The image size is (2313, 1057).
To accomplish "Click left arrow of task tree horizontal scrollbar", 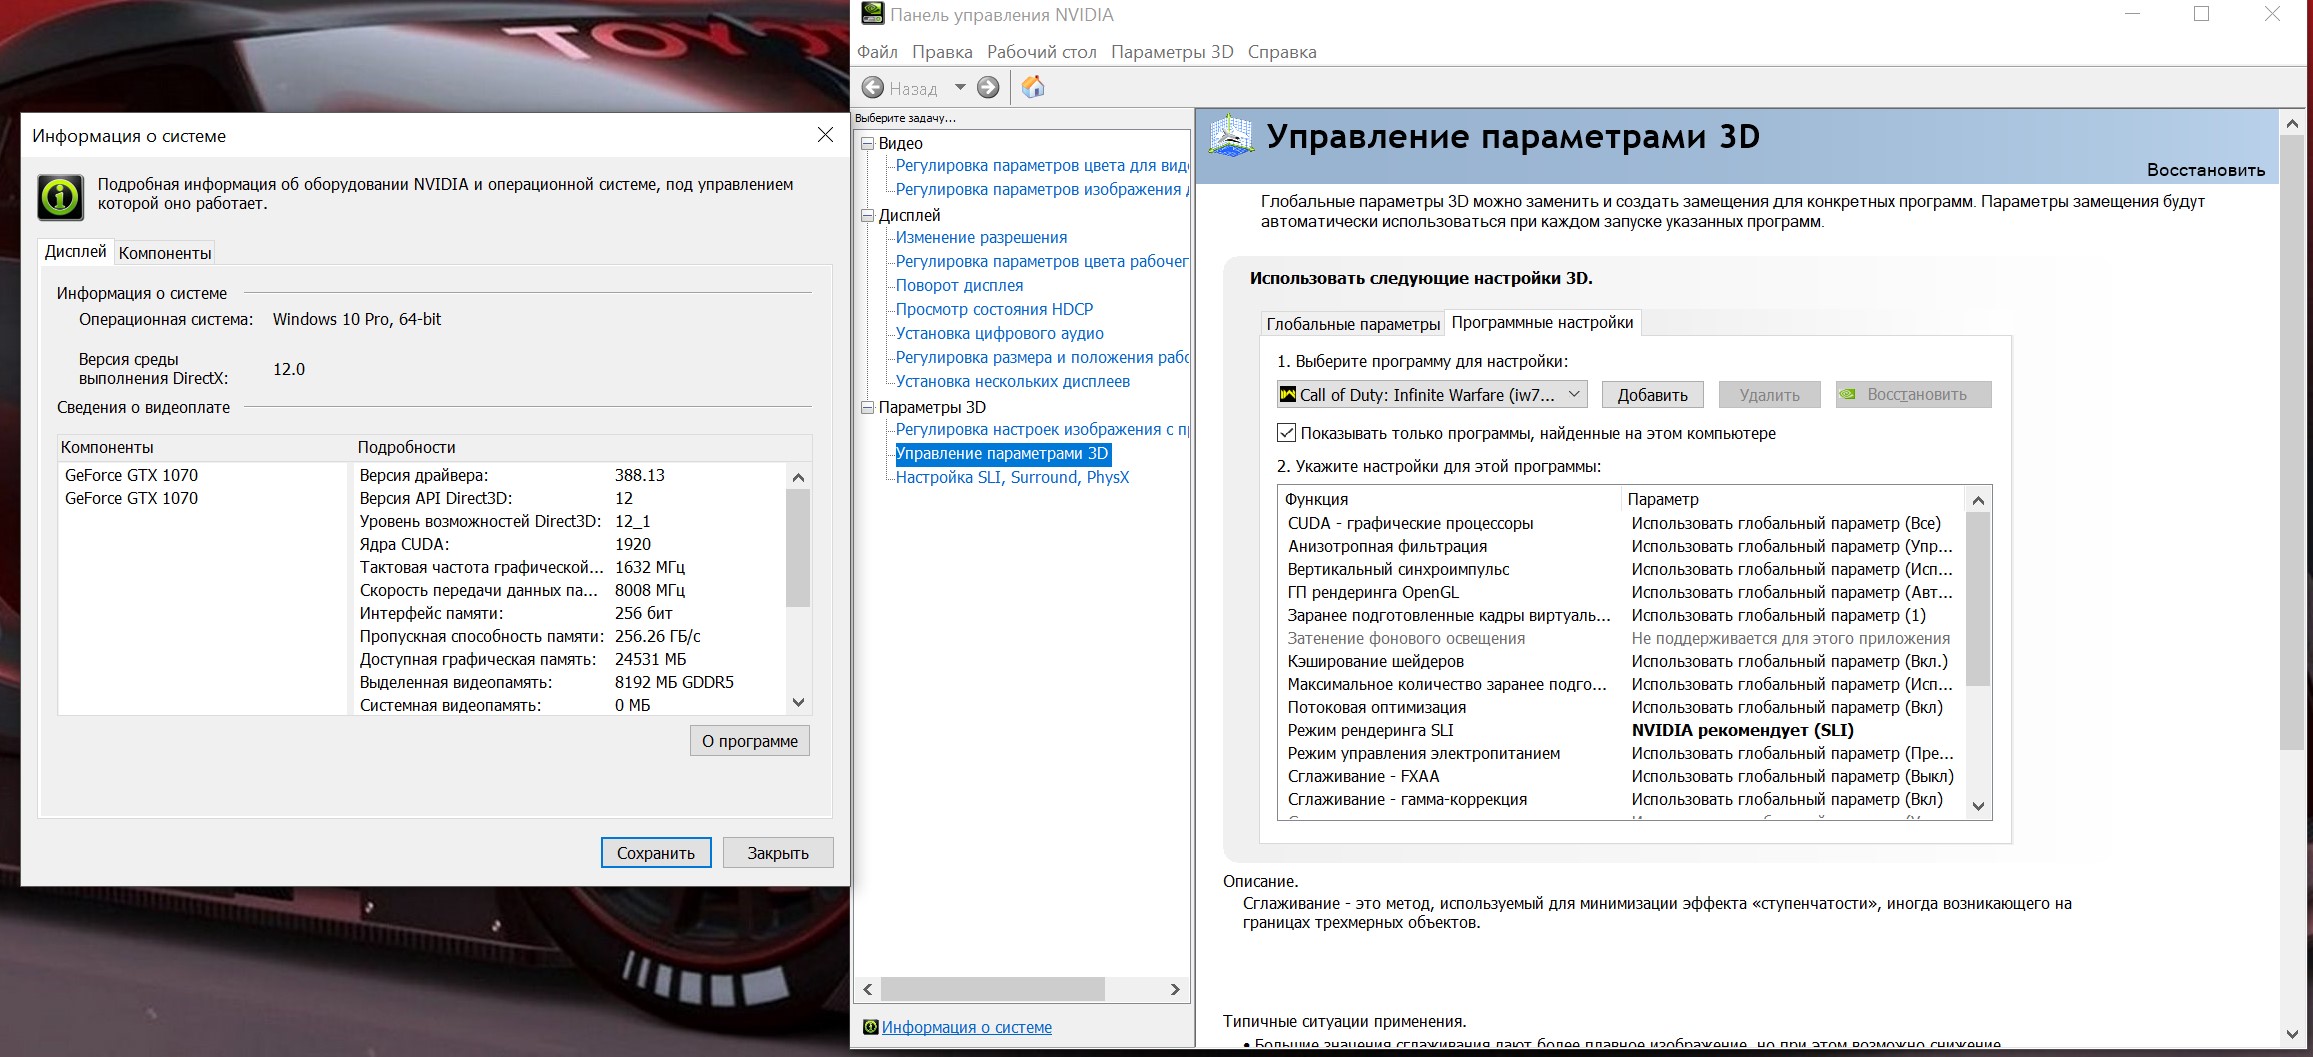I will click(868, 990).
